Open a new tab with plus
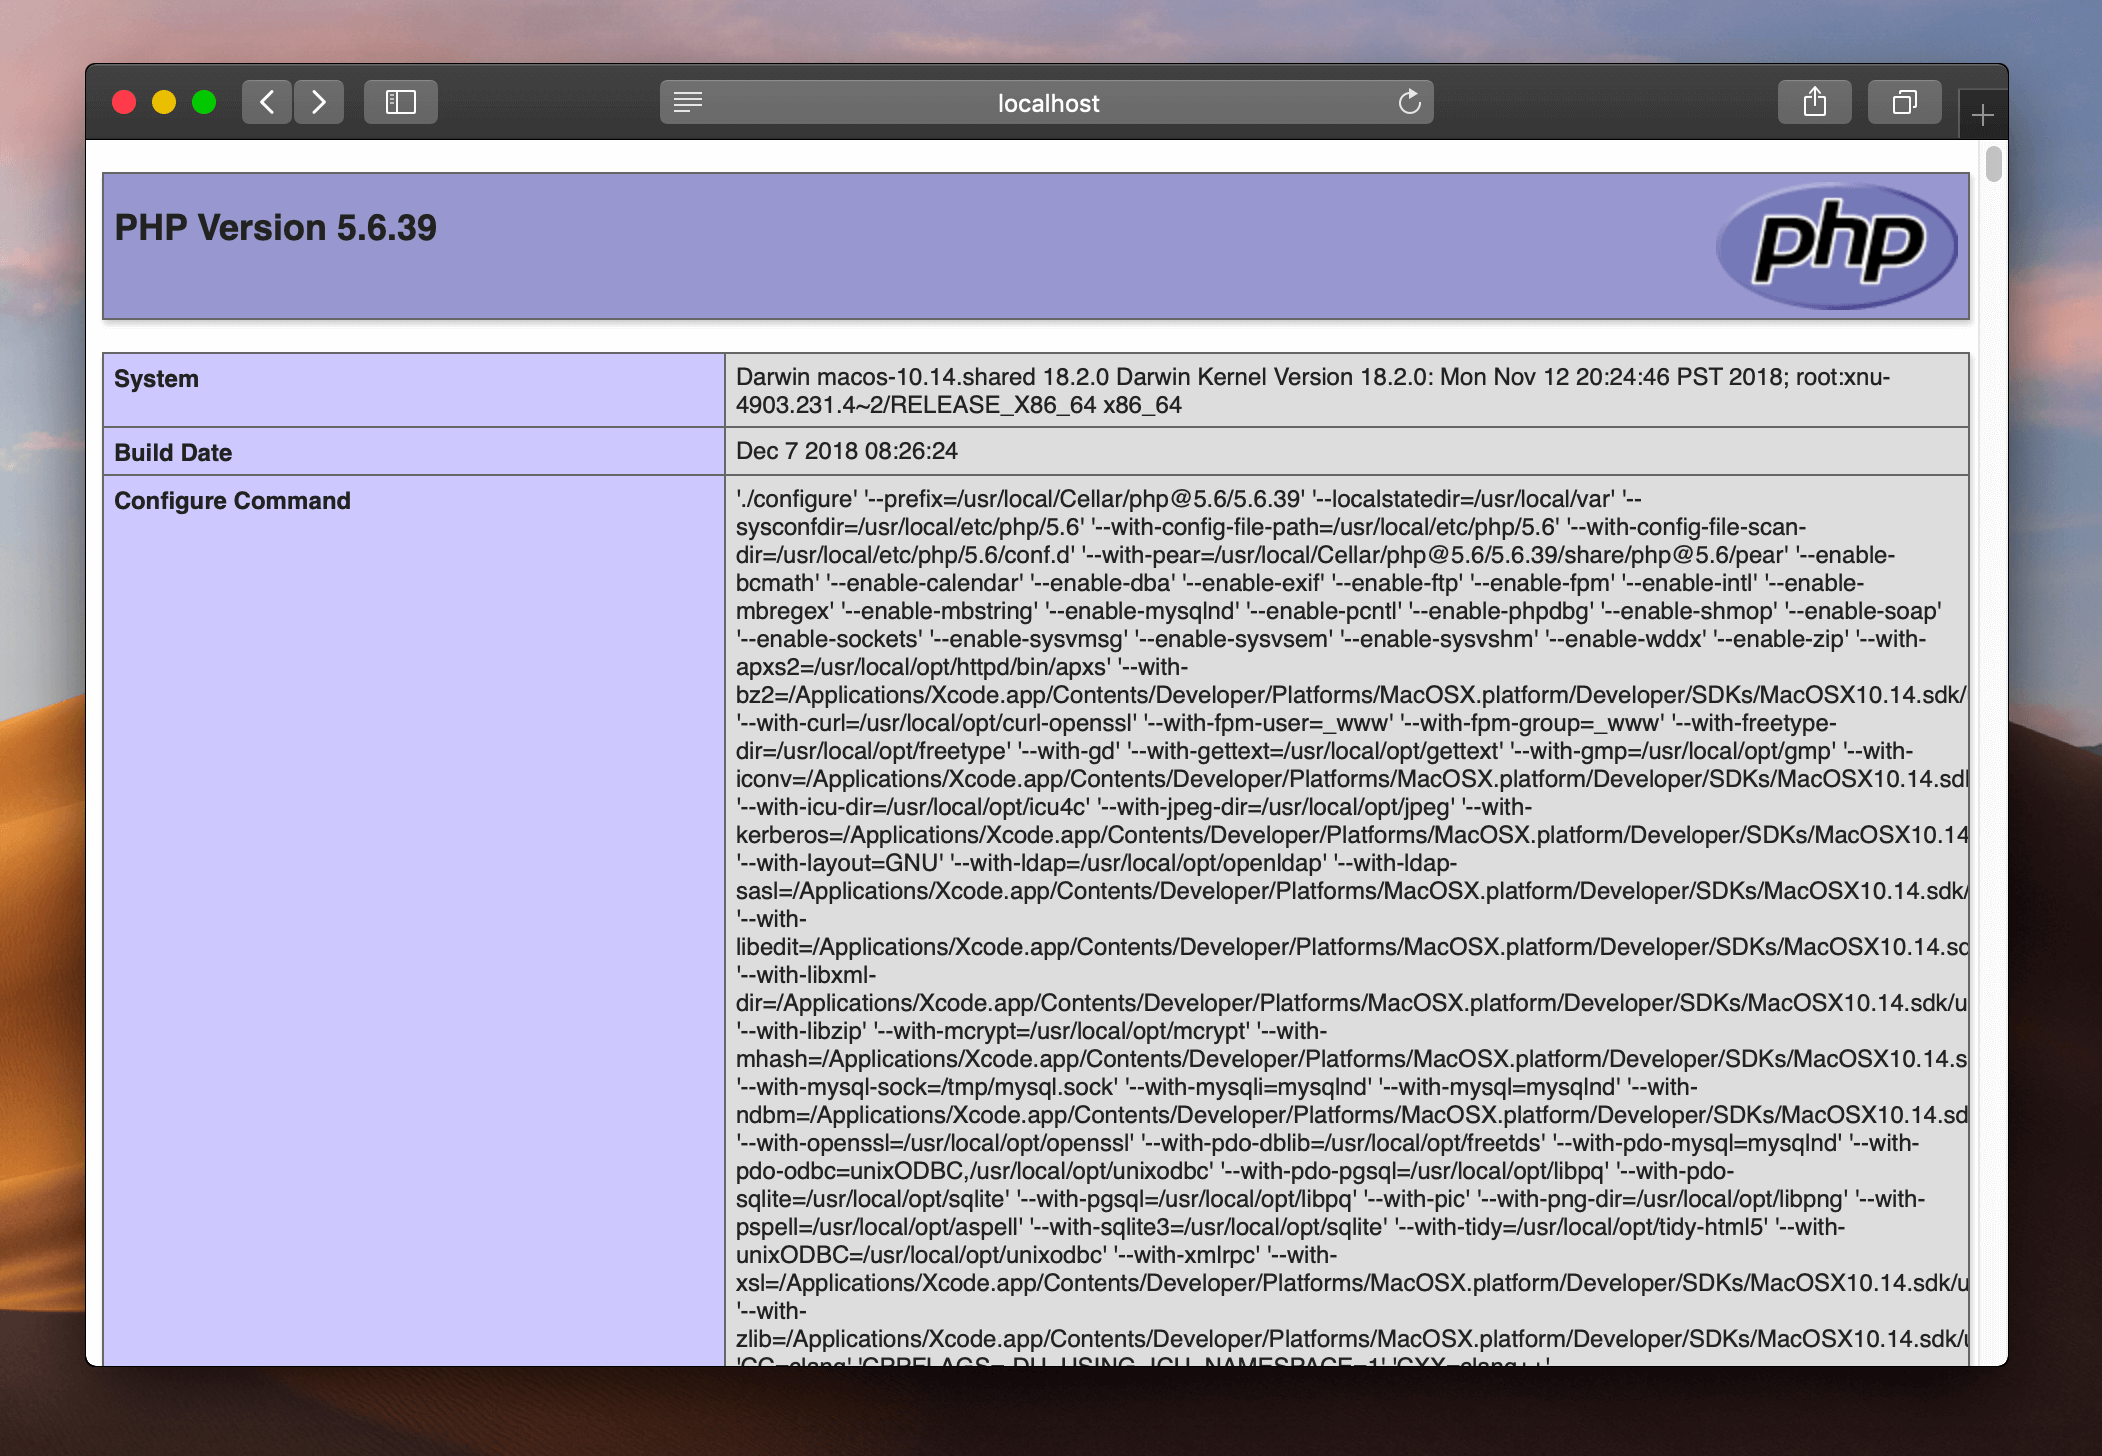Viewport: 2102px width, 1456px height. (x=1983, y=116)
